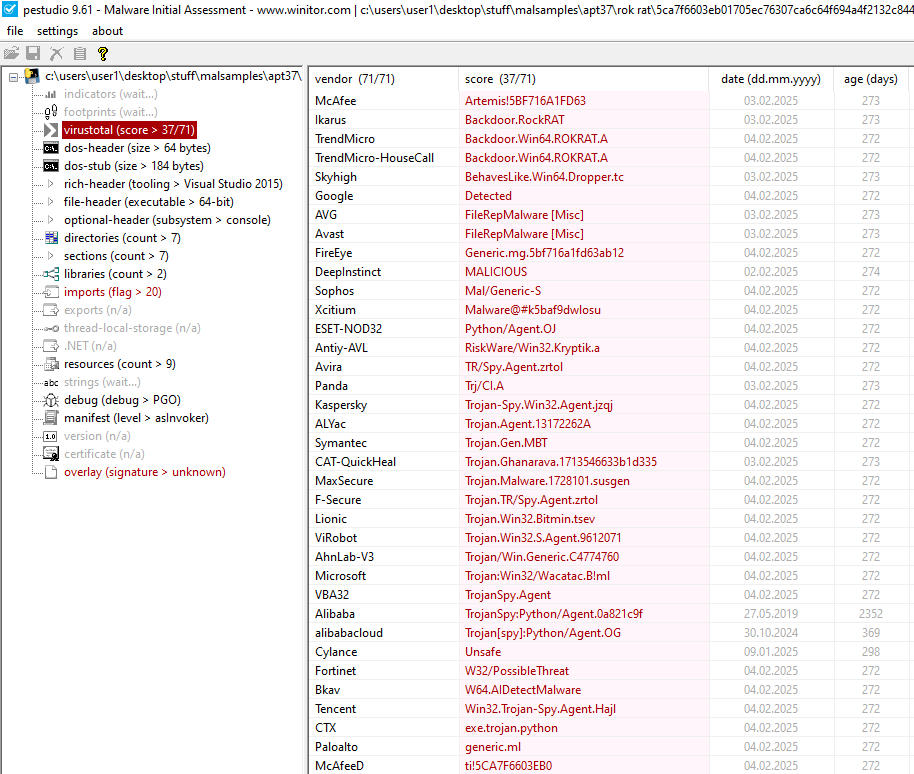This screenshot has height=774, width=914.
Task: Expand the sections tree node
Action: tap(51, 256)
